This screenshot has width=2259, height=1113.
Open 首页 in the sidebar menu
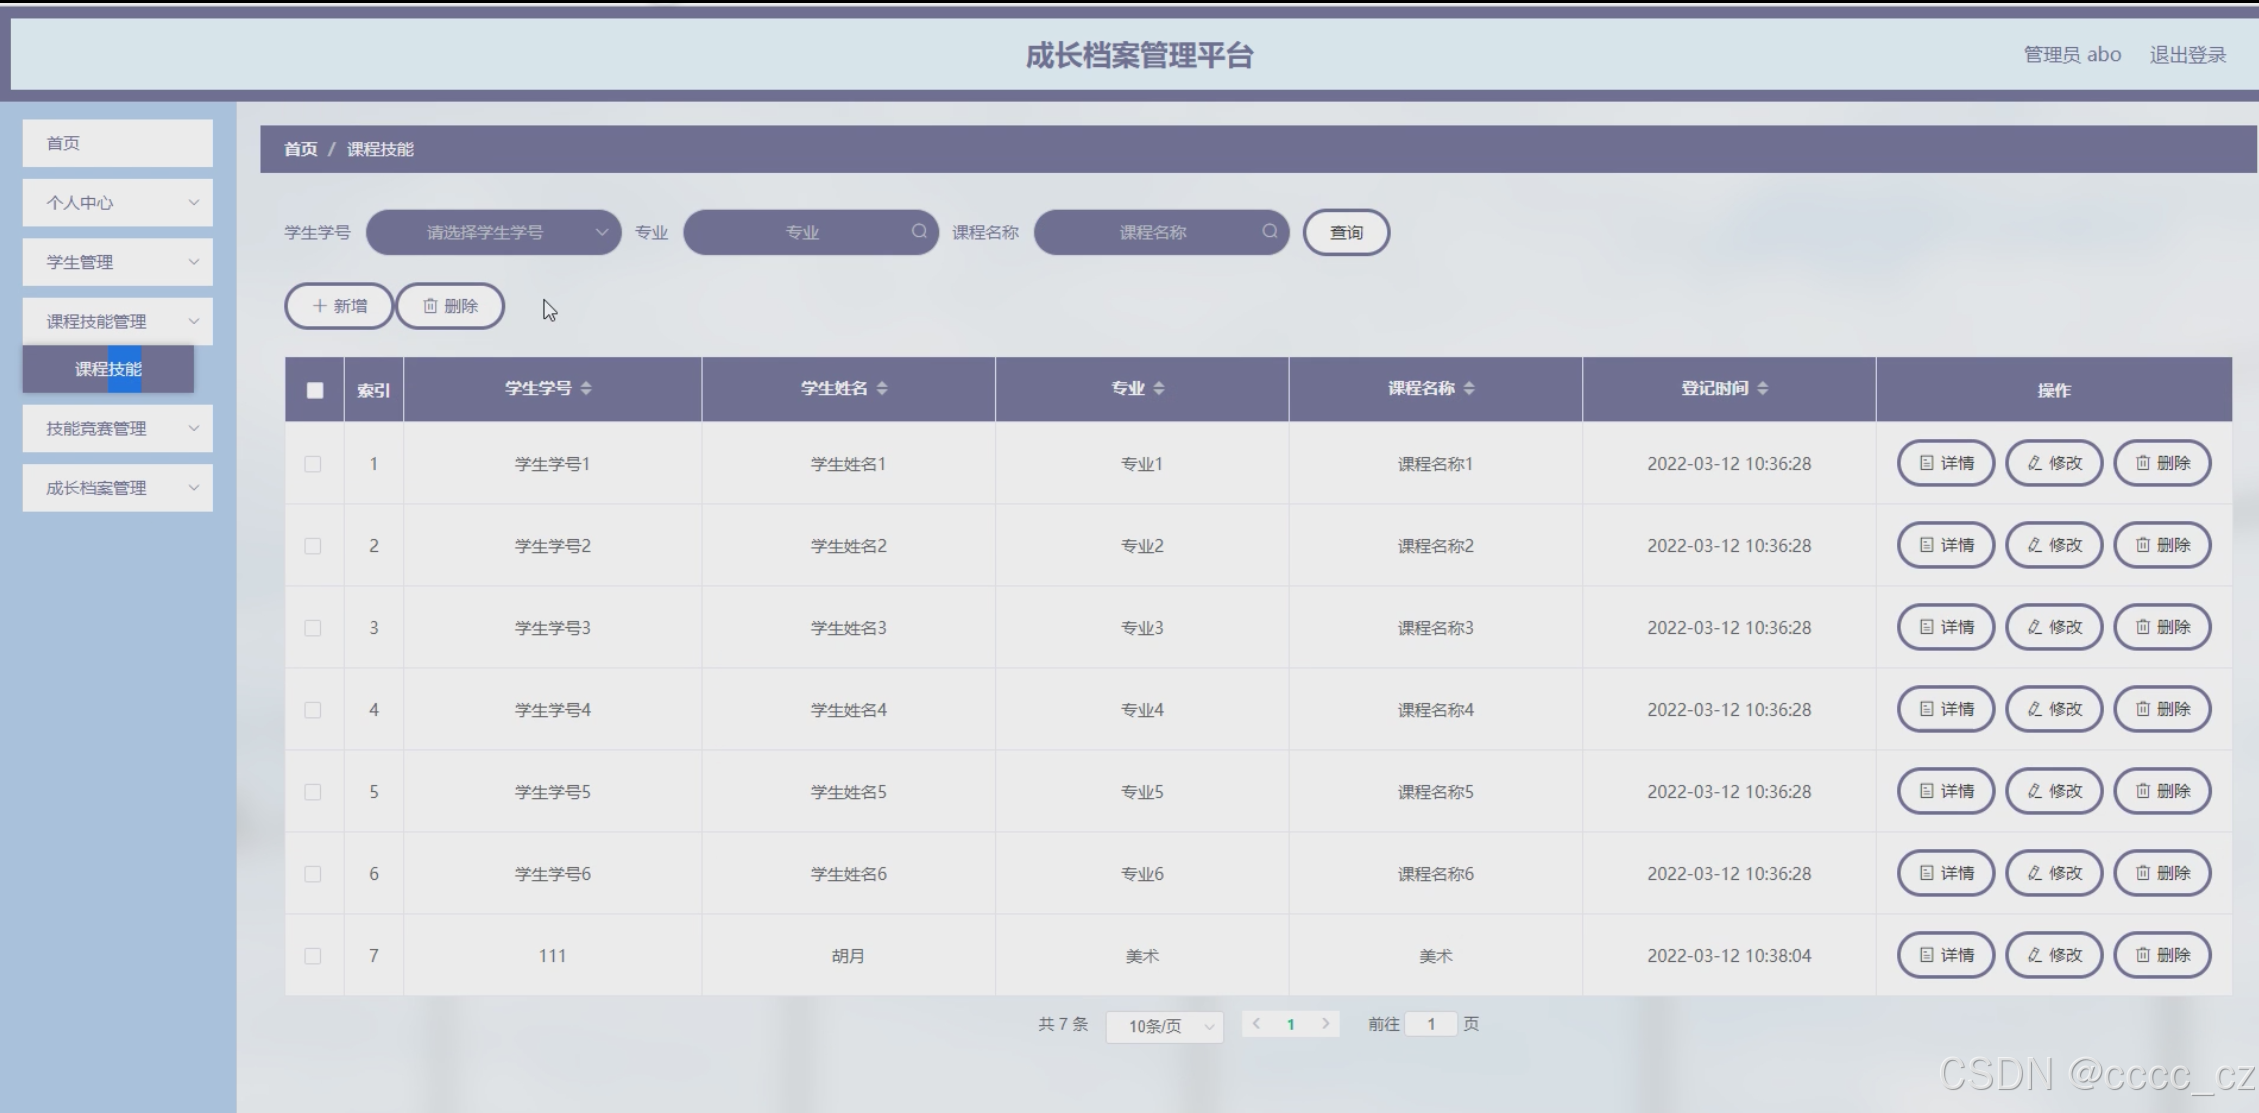[x=117, y=143]
